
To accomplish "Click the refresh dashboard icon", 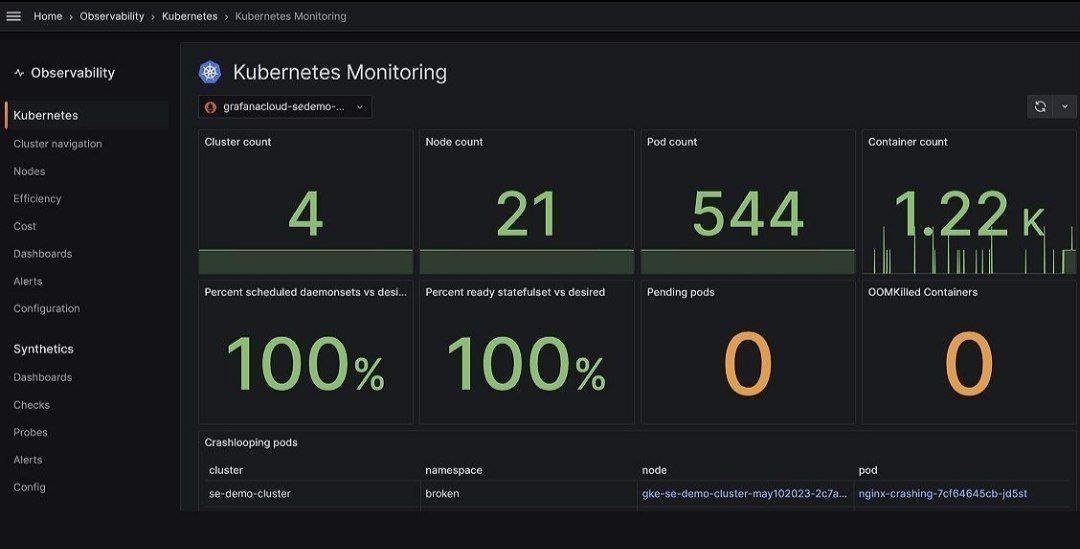I will click(x=1040, y=107).
